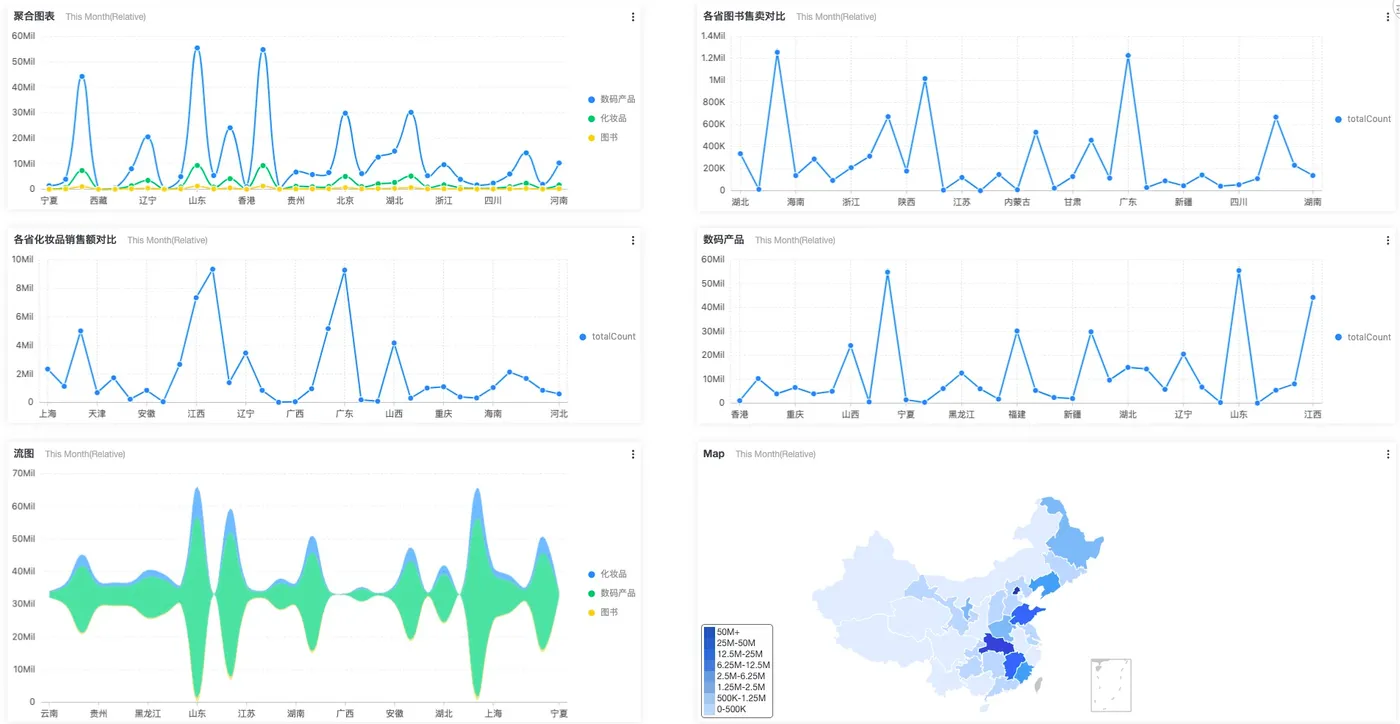
Task: Click the 山东 peak point in 聚合图表
Action: (197, 48)
